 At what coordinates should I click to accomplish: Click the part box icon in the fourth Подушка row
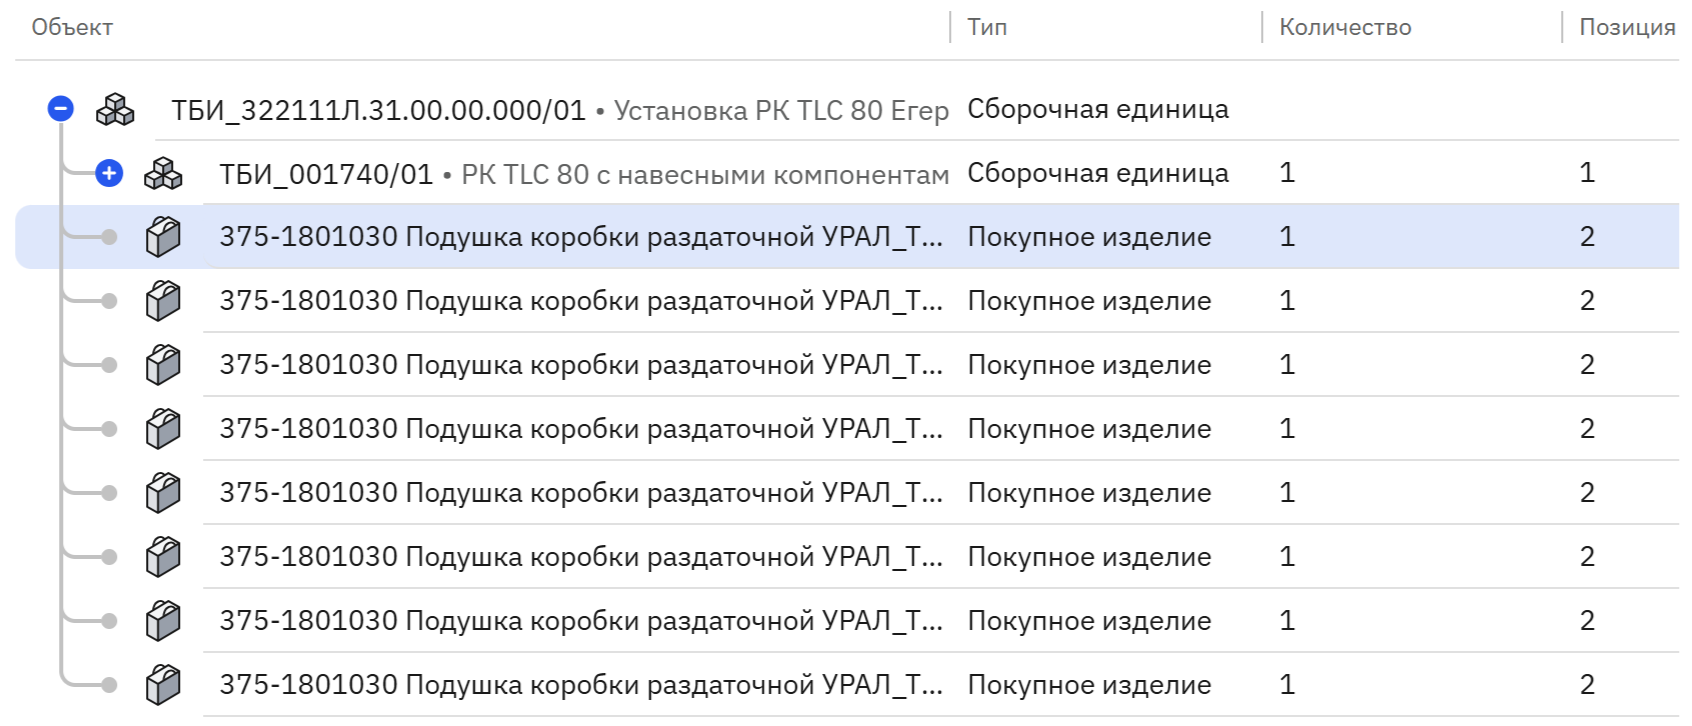pyautogui.click(x=163, y=429)
